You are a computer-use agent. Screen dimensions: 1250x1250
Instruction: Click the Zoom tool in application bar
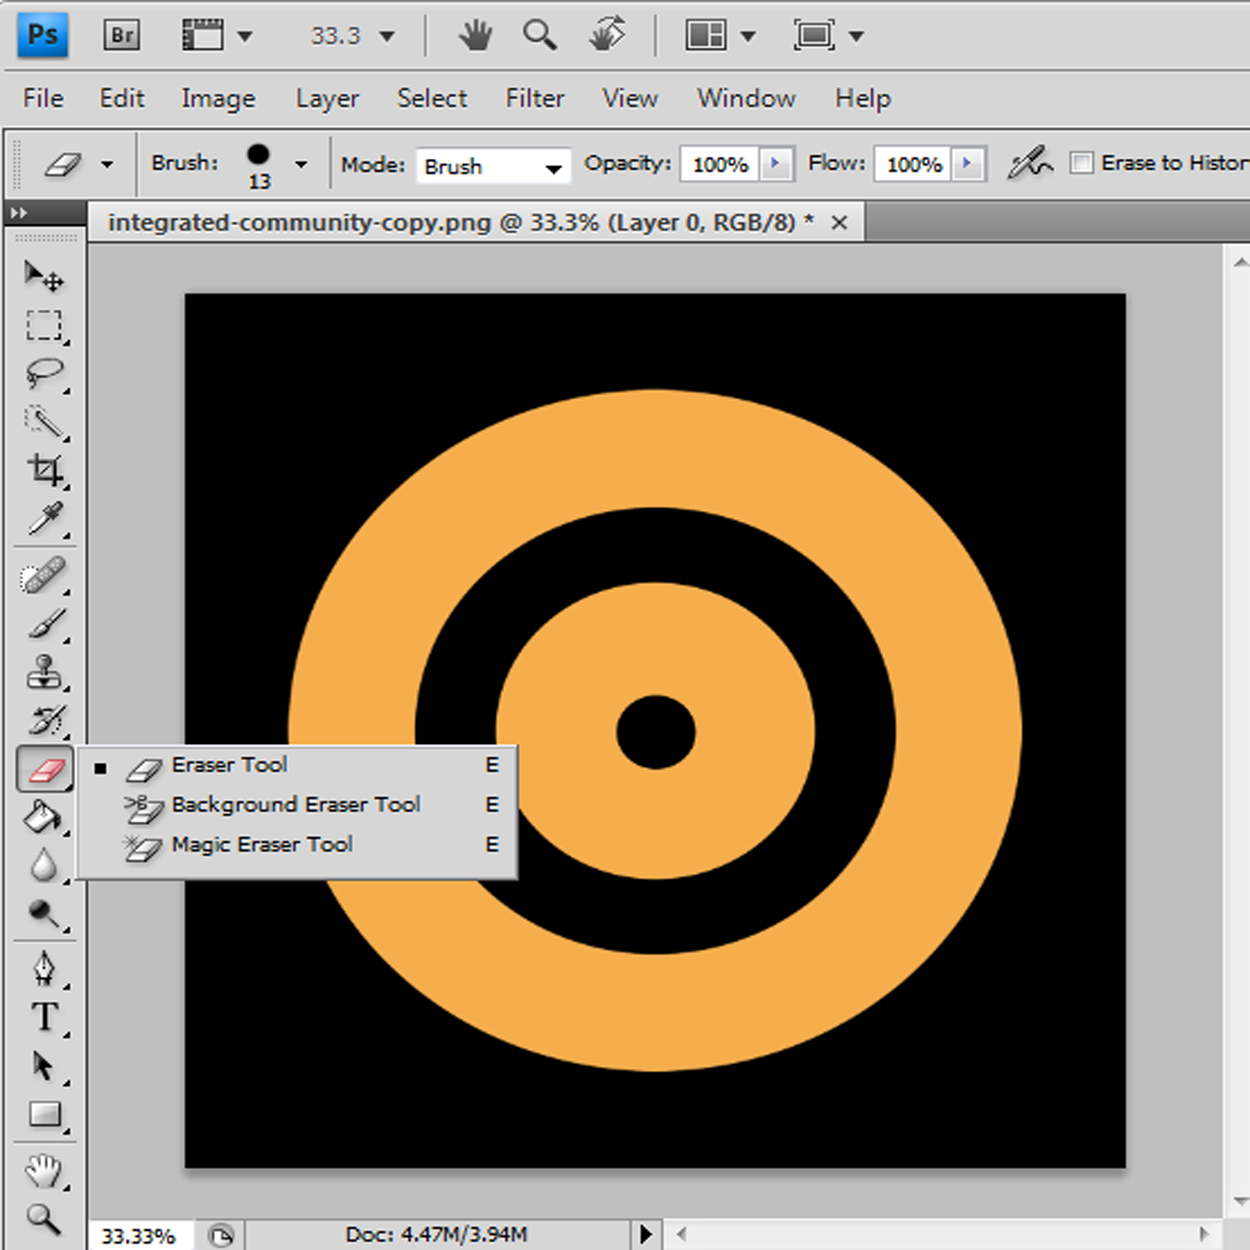540,36
